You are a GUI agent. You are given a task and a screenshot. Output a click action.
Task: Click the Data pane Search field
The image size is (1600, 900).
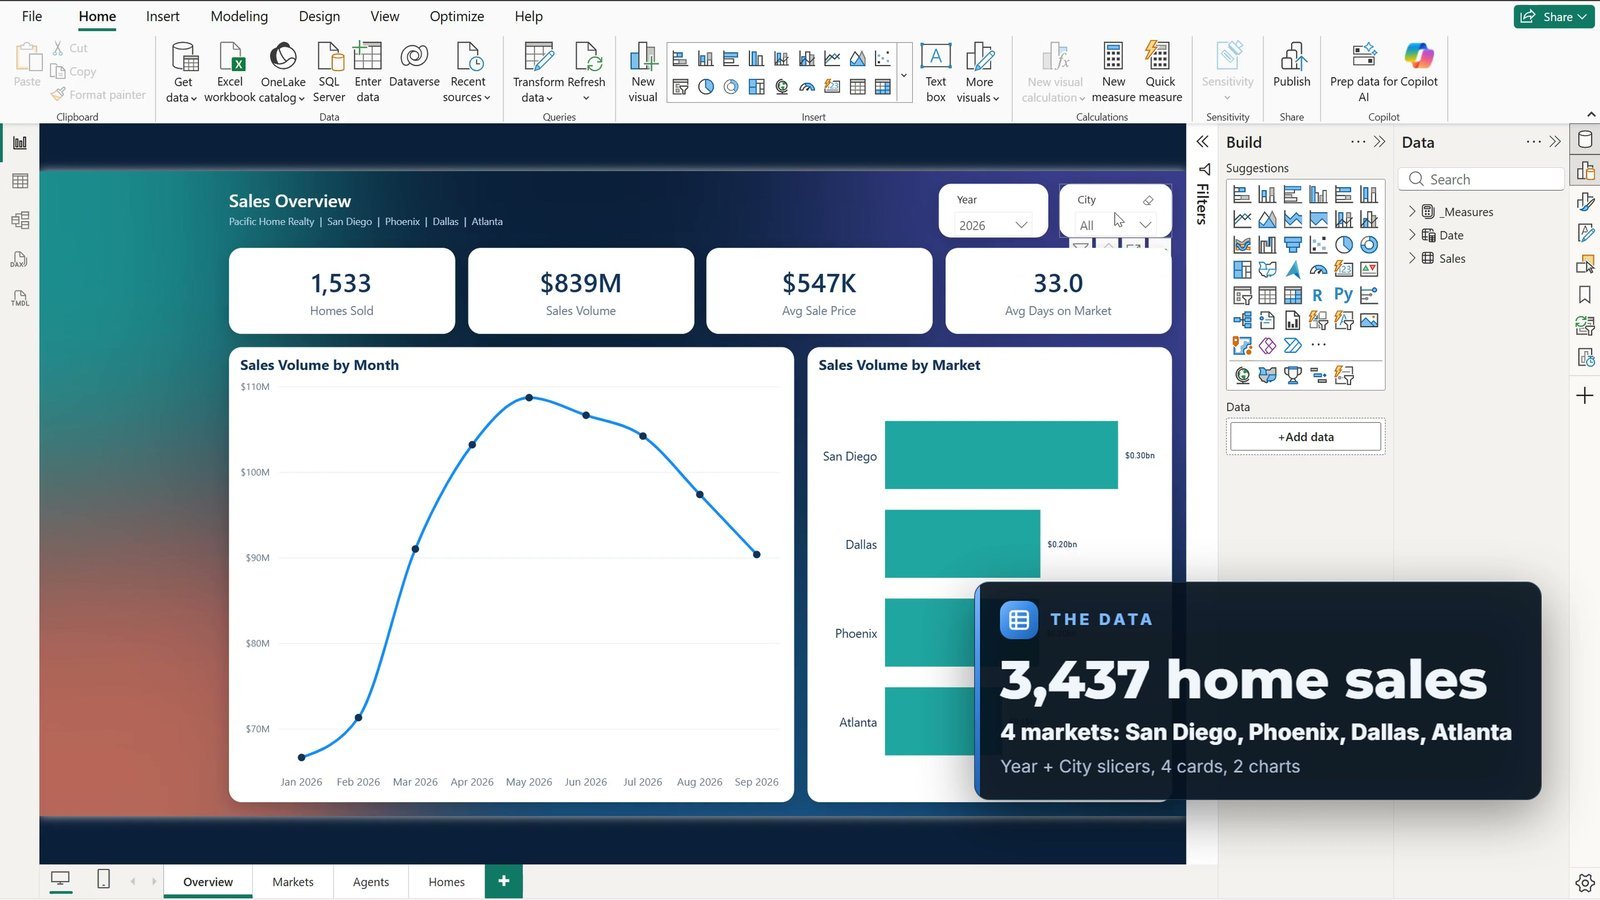tap(1482, 179)
